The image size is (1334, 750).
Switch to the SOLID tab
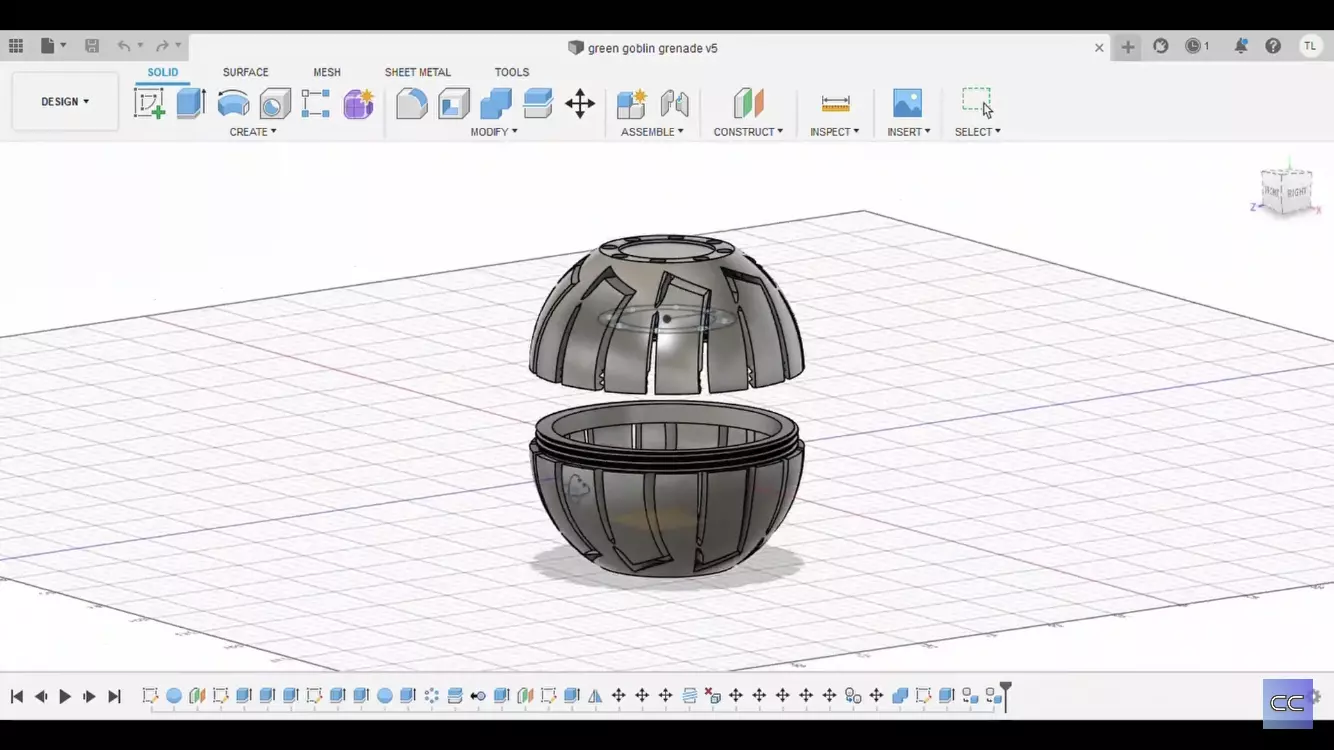(163, 72)
